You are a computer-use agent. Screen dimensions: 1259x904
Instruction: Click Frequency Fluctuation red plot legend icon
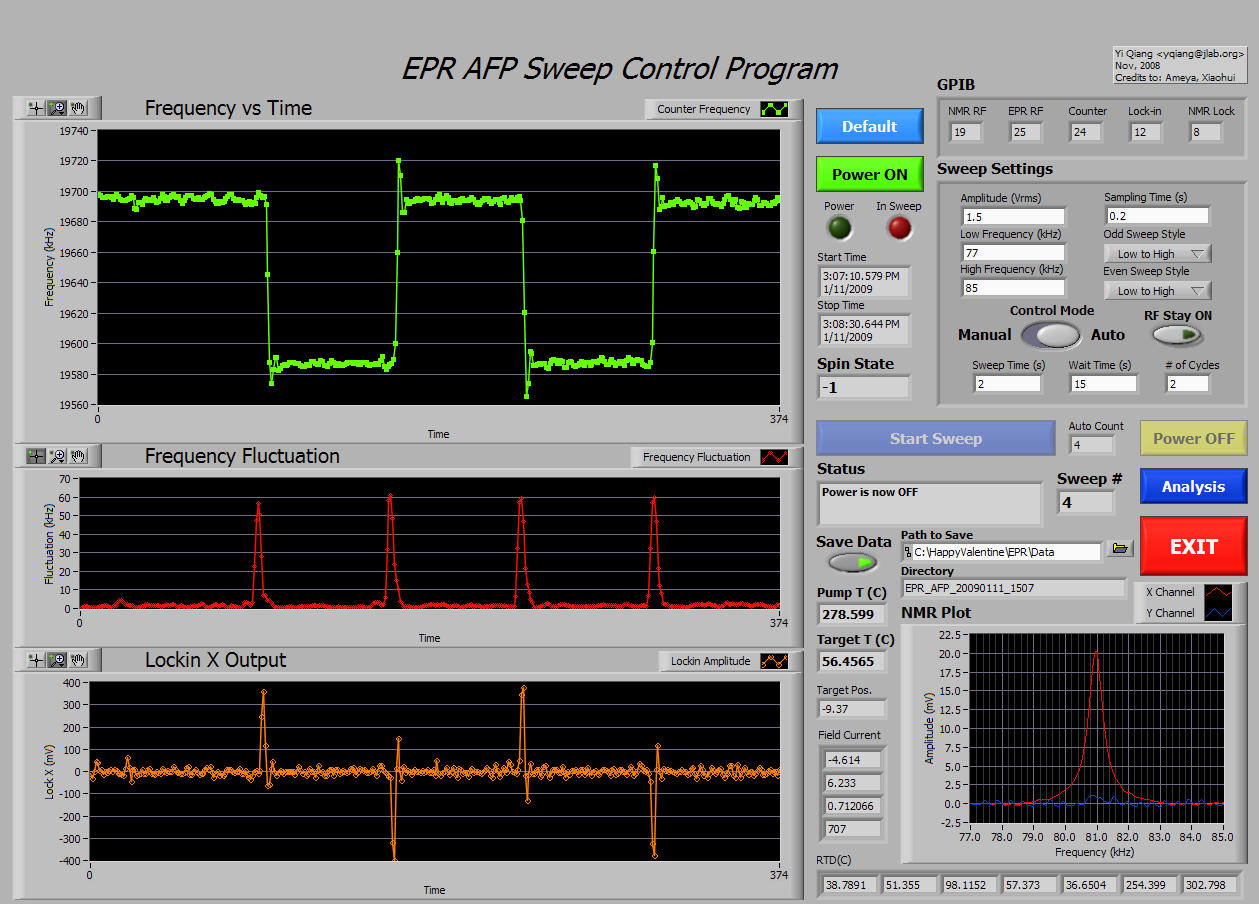pyautogui.click(x=774, y=457)
